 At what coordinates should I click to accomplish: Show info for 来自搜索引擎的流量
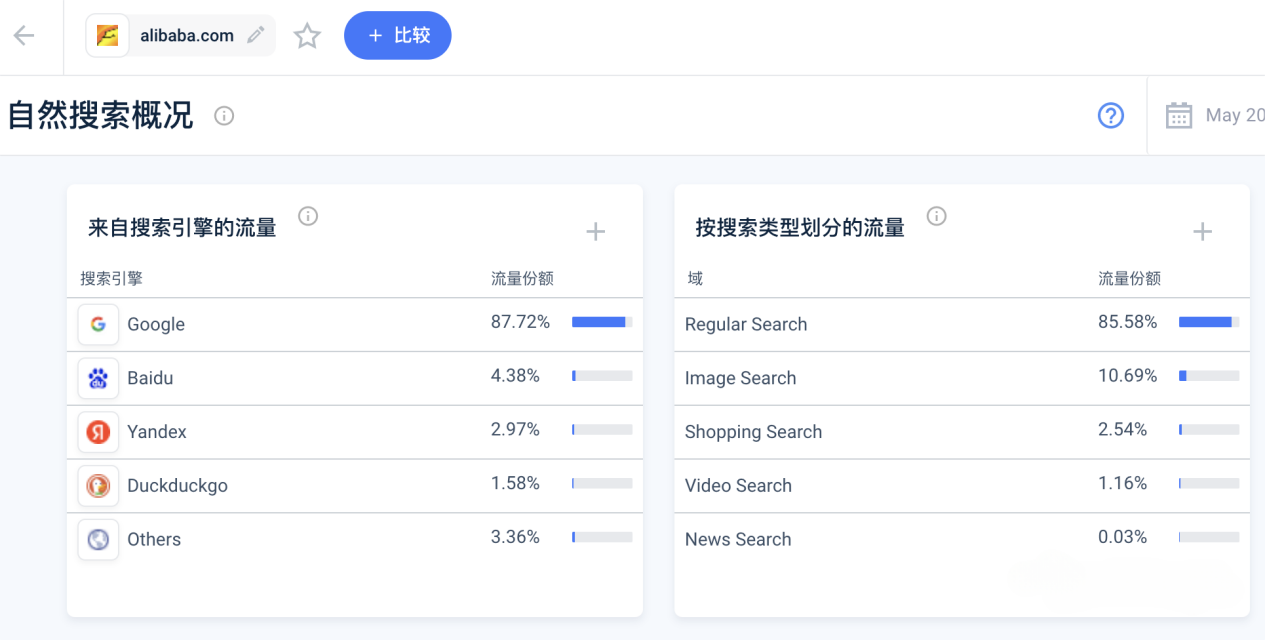point(308,216)
